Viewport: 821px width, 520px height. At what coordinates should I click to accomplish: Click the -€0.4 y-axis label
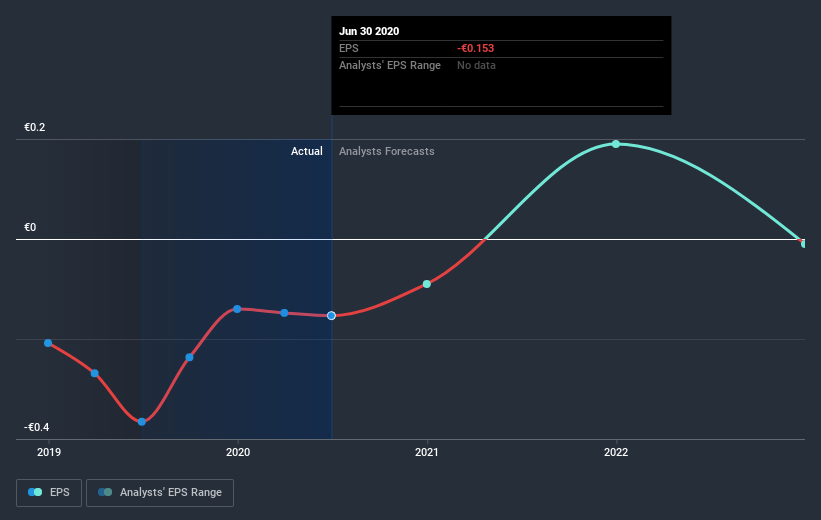click(x=37, y=427)
